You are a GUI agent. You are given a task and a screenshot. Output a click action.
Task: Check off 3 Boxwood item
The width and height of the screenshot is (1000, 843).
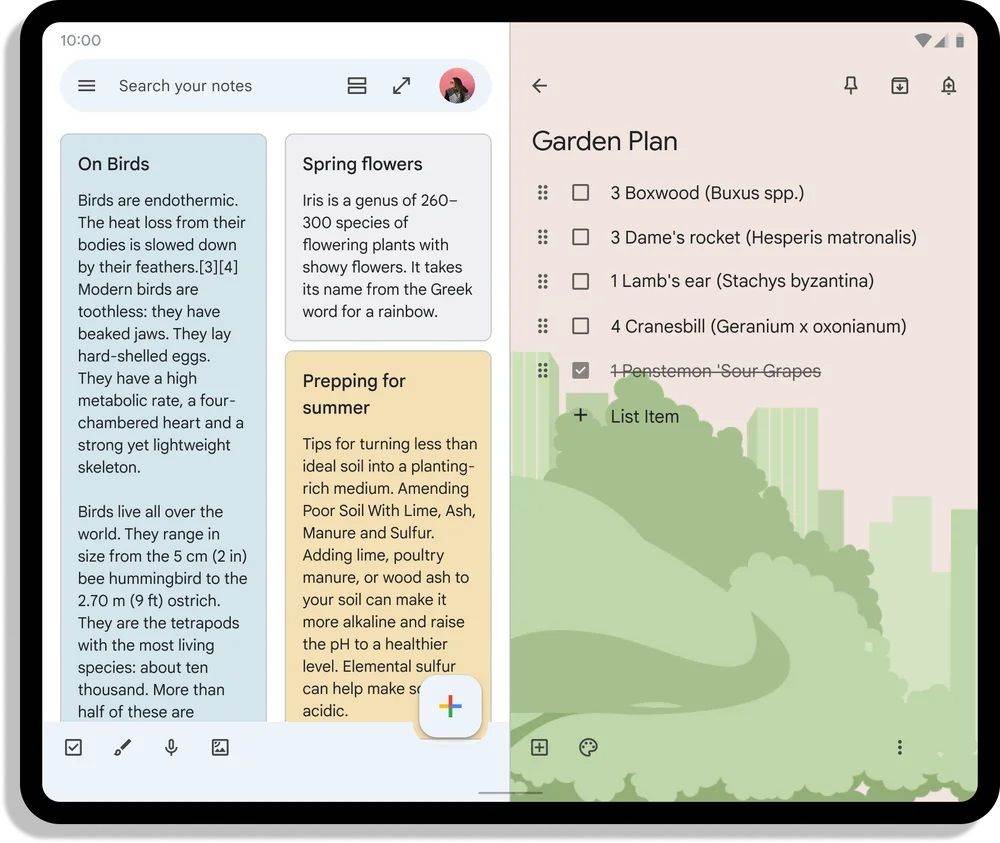(x=580, y=192)
